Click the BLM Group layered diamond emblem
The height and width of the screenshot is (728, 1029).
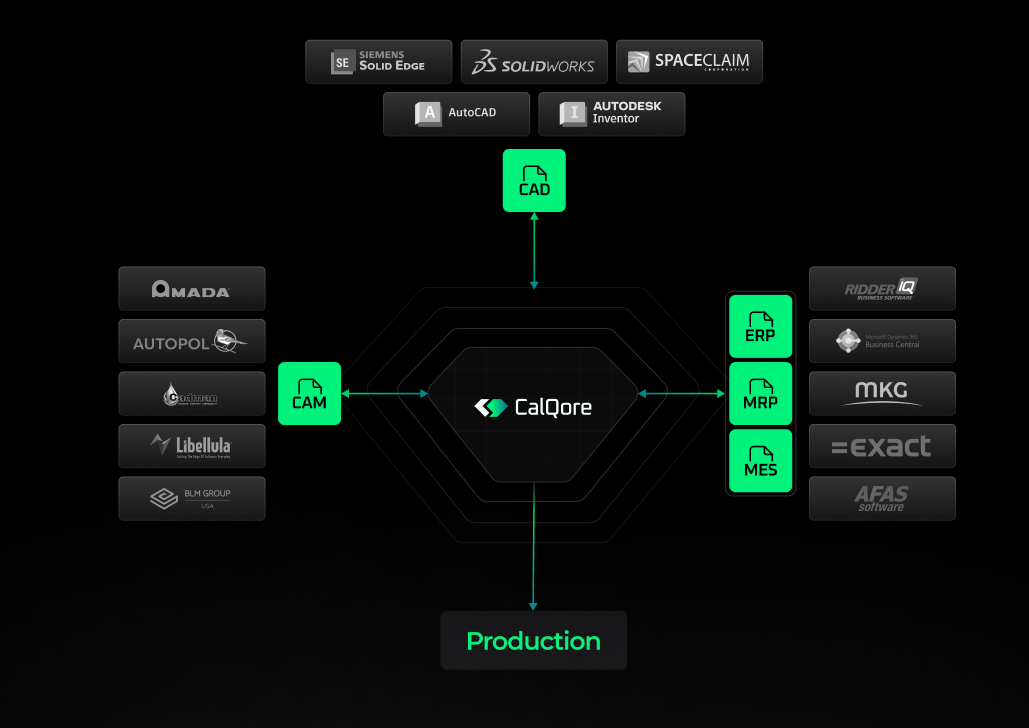pyautogui.click(x=163, y=499)
